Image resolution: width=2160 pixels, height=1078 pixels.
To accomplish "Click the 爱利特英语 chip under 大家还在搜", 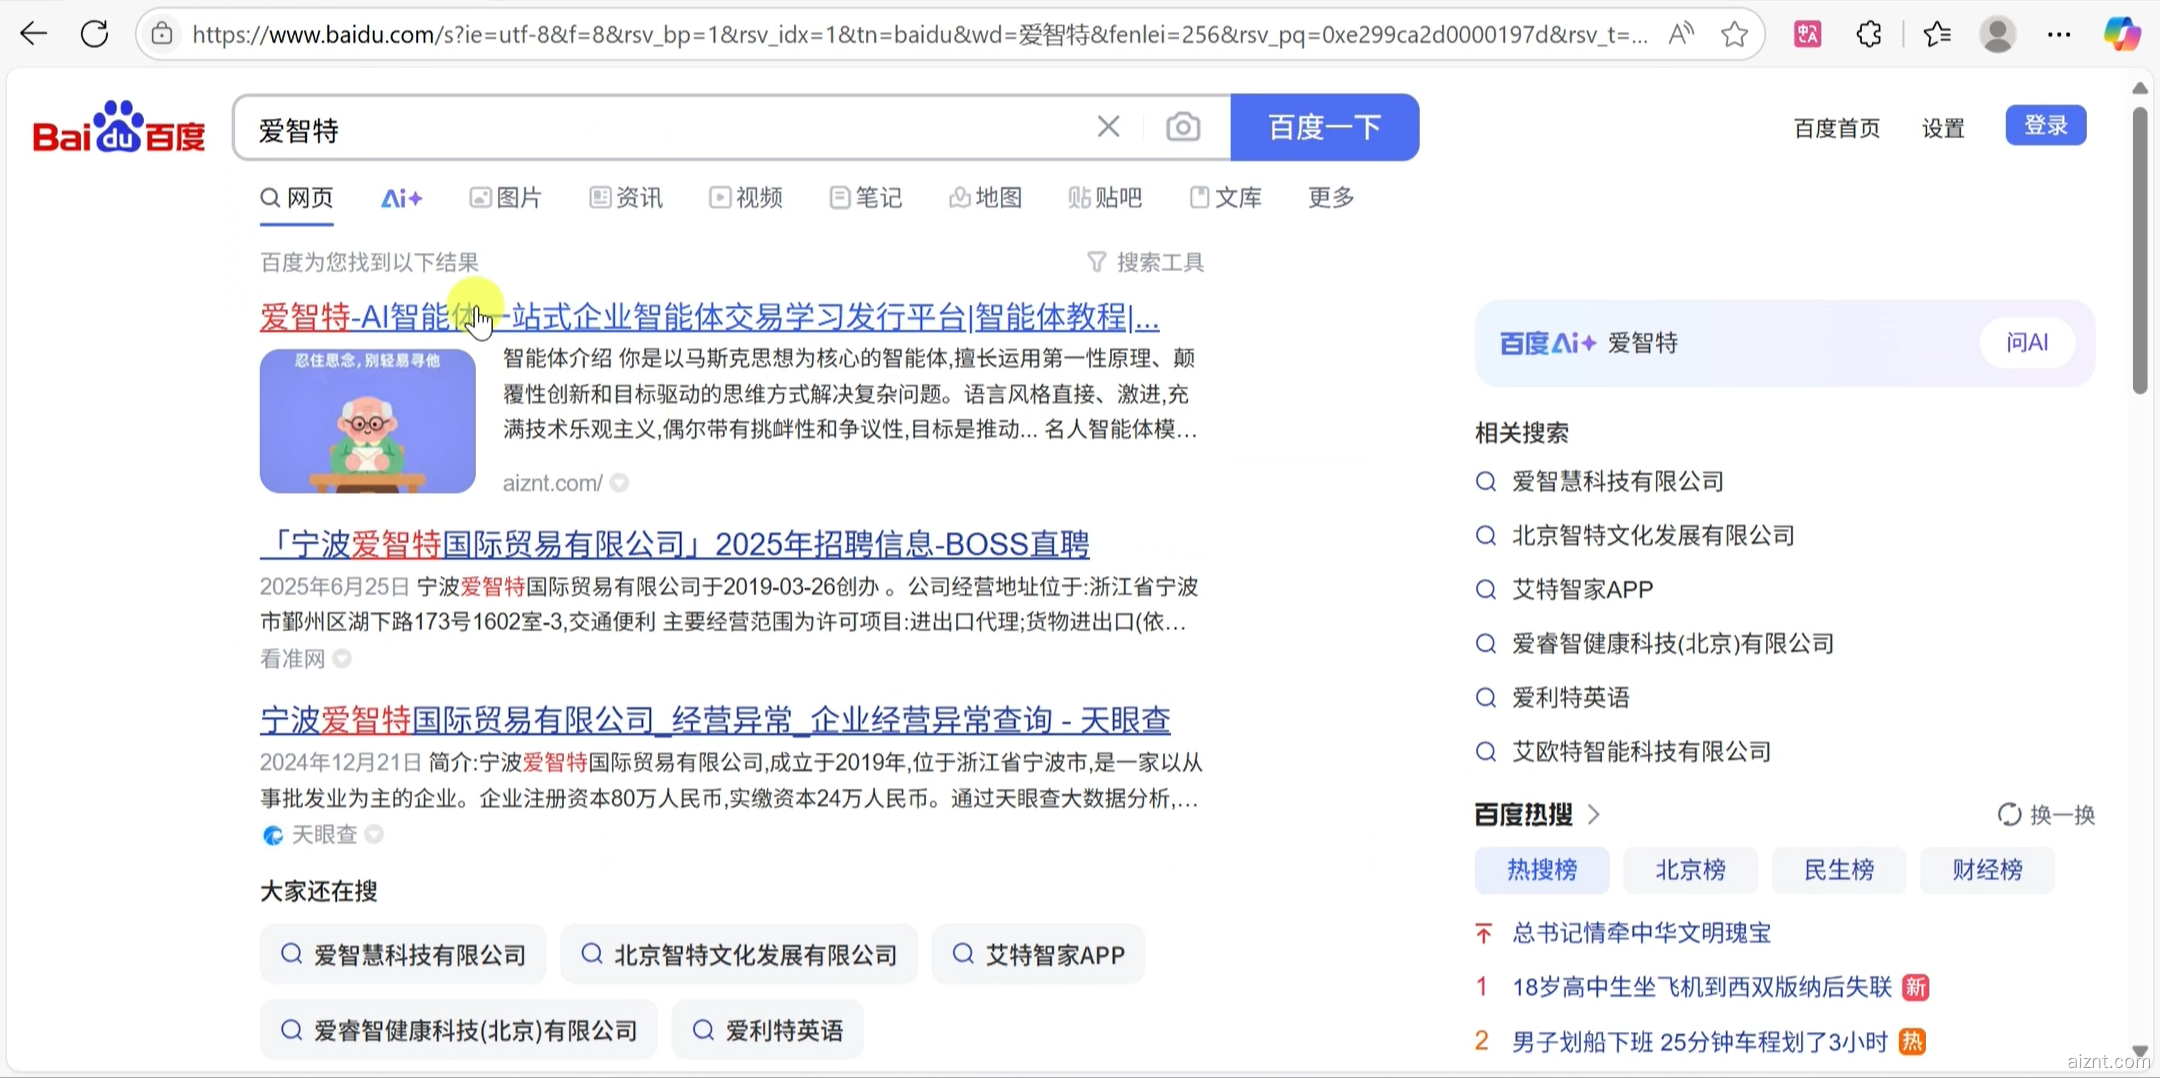I will (x=767, y=1030).
